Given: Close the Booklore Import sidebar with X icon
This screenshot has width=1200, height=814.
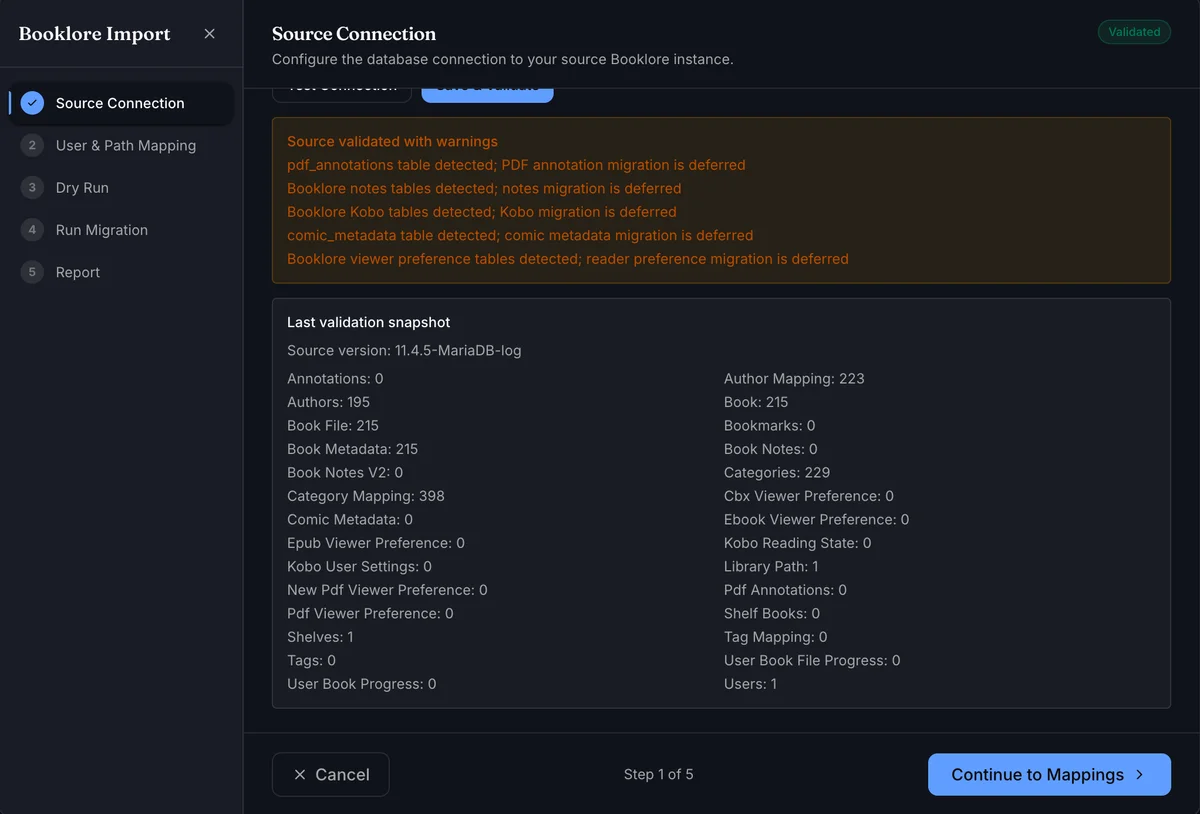Looking at the screenshot, I should pyautogui.click(x=209, y=33).
